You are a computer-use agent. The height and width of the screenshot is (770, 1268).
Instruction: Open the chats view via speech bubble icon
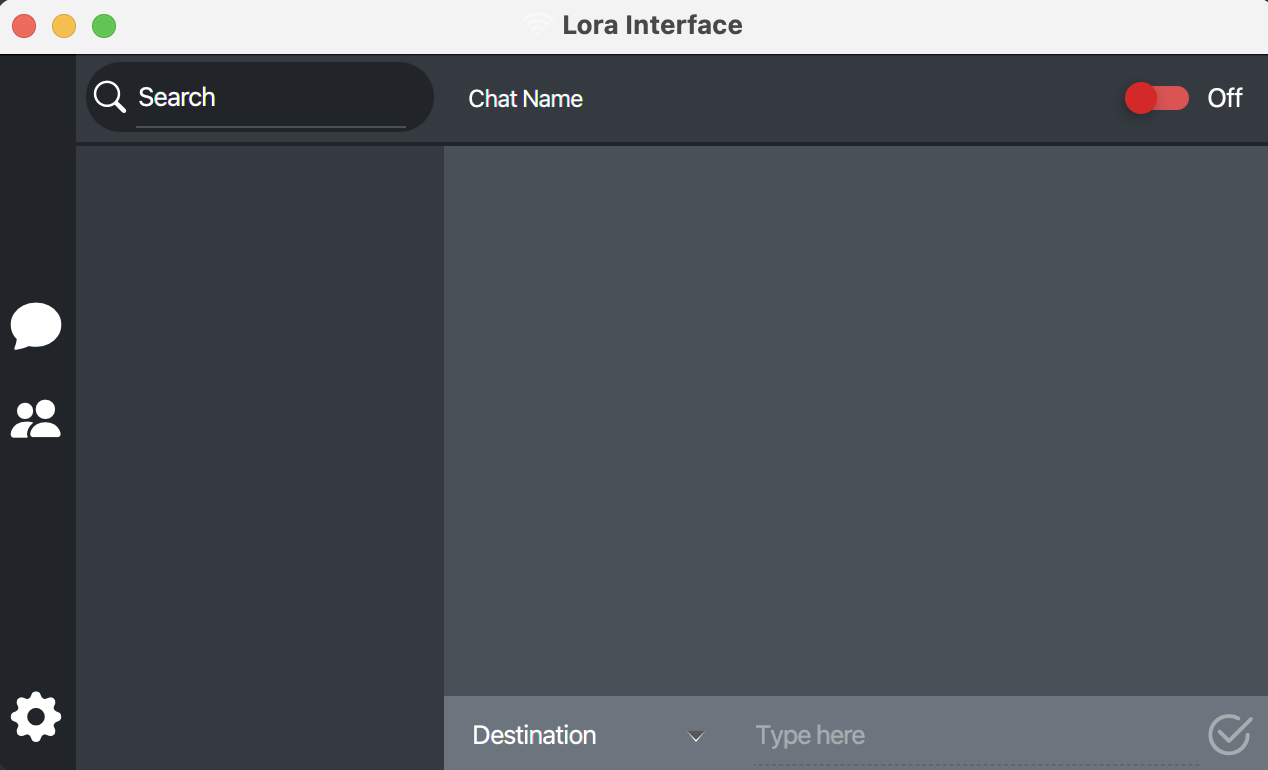click(x=36, y=326)
